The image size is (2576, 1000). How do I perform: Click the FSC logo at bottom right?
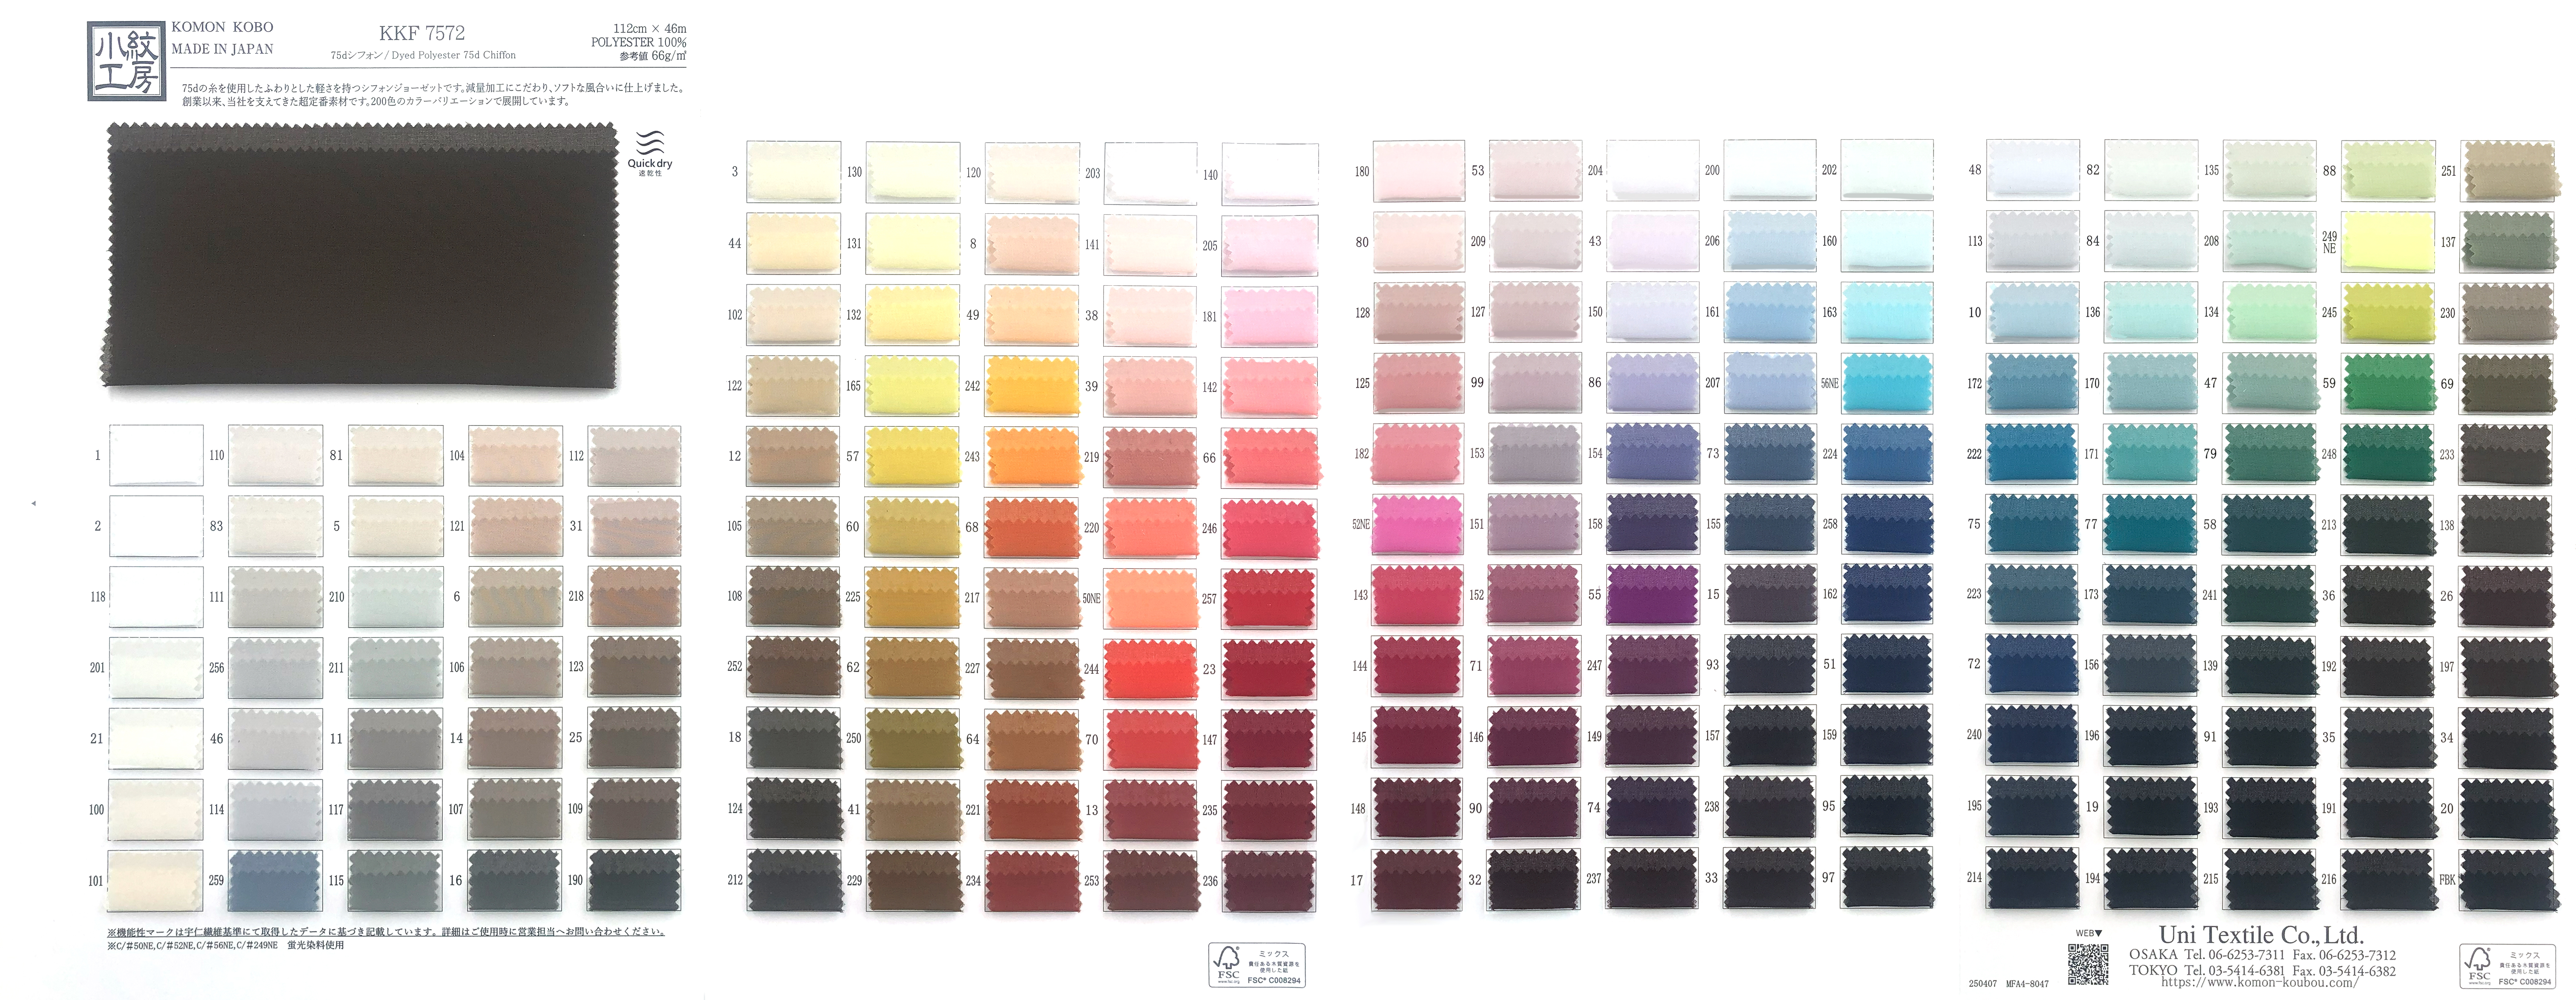click(x=2507, y=965)
